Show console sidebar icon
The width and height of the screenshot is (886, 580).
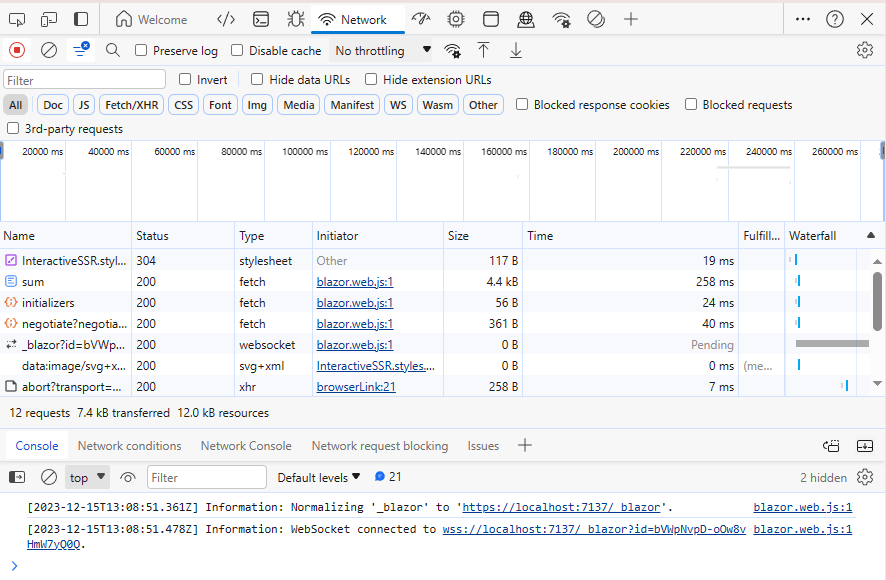click(x=17, y=478)
